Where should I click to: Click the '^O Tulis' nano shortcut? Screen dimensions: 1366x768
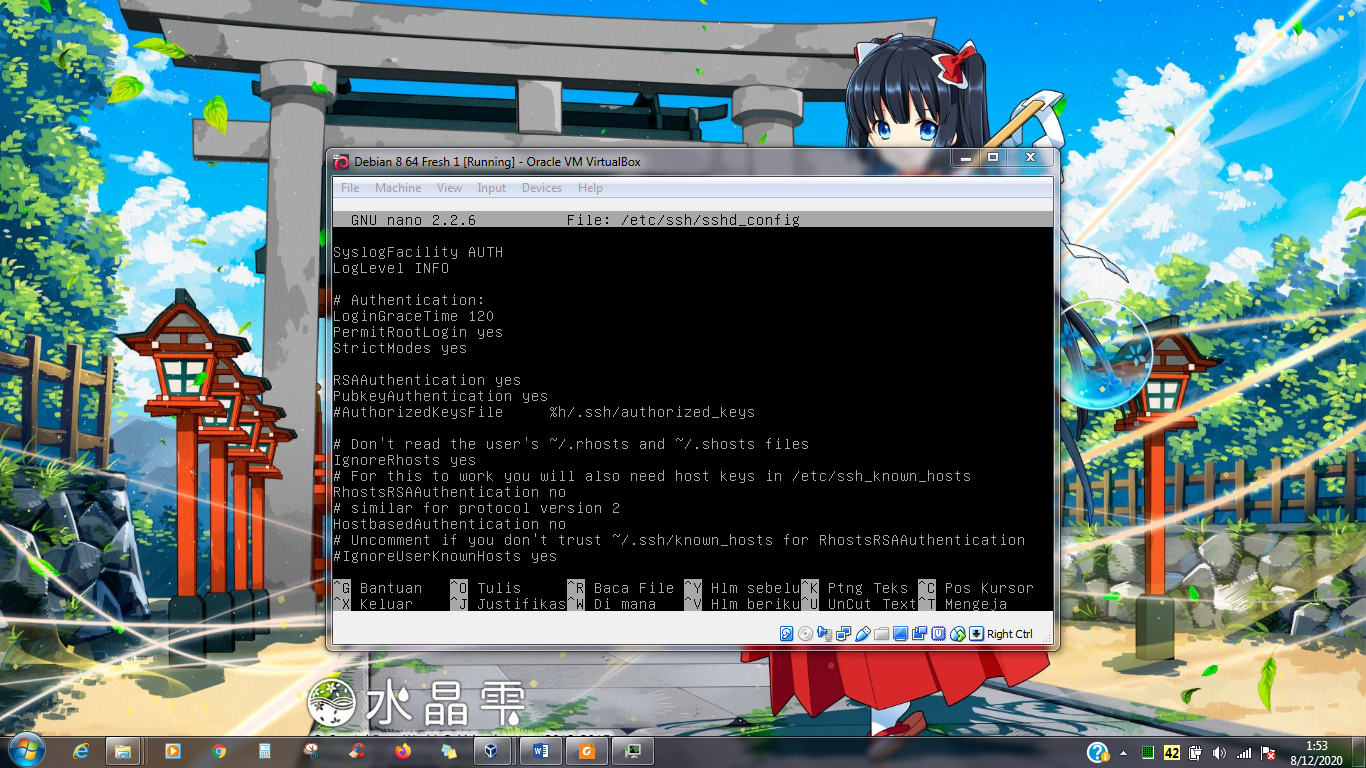point(485,588)
